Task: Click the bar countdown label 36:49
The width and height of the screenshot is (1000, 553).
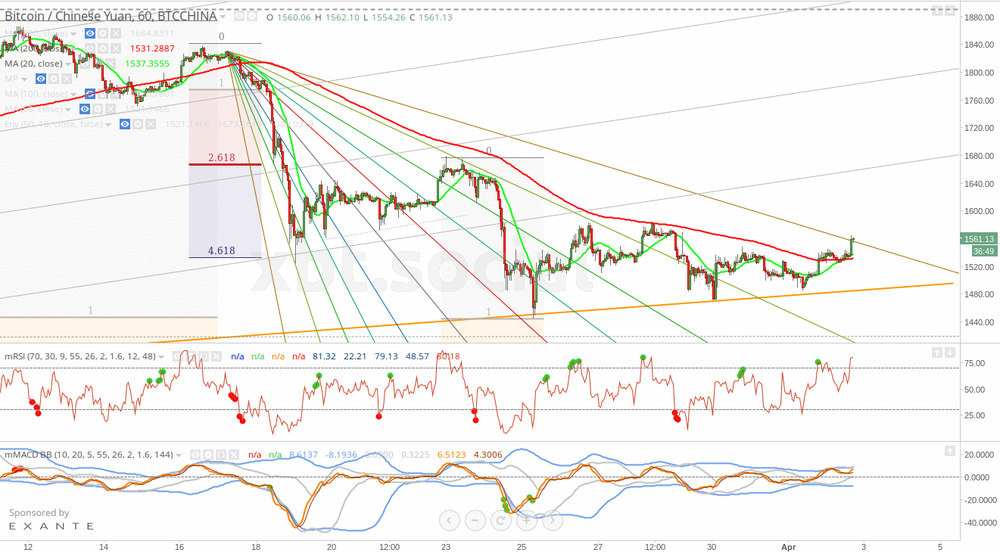Action: pyautogui.click(x=983, y=251)
